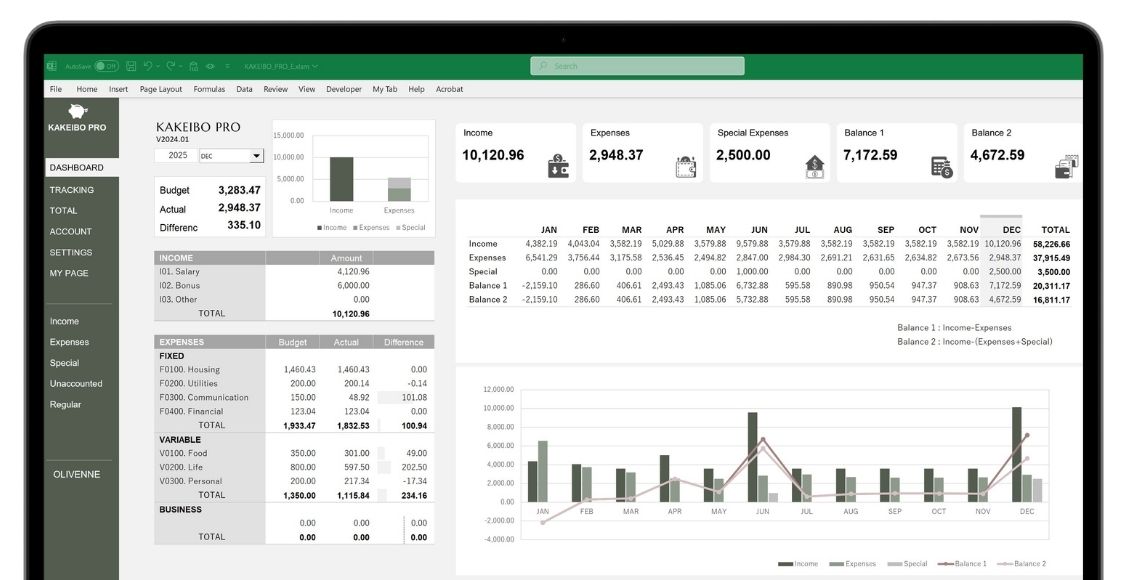Click the Special Expenses house icon

(x=814, y=167)
